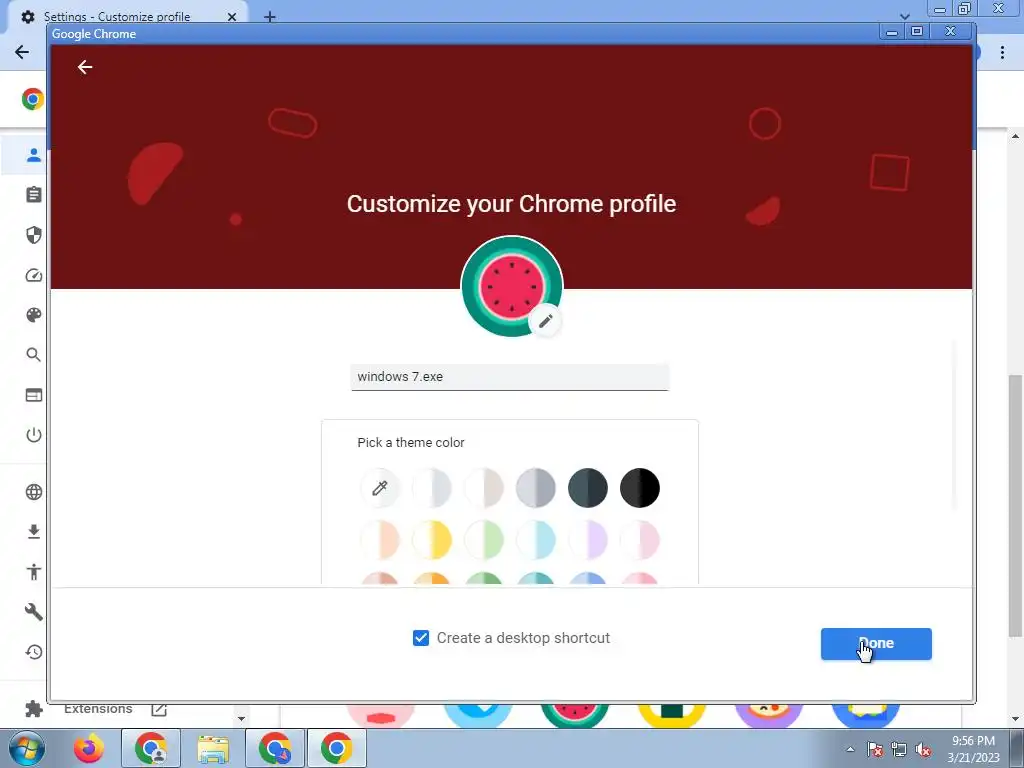Open Performance speedometer icon in sidebar
Screen dimensions: 1024x768
click(x=34, y=276)
